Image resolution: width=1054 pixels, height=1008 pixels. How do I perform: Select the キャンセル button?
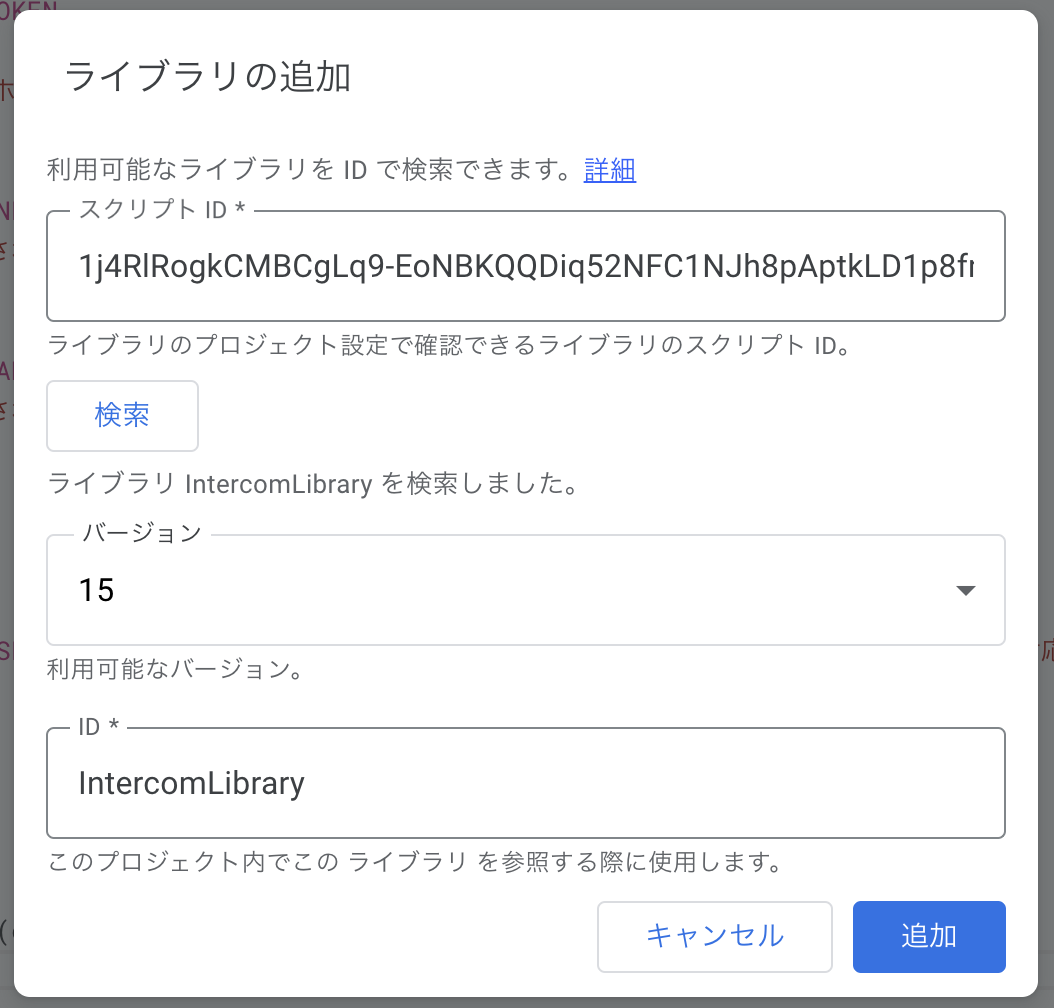[714, 936]
